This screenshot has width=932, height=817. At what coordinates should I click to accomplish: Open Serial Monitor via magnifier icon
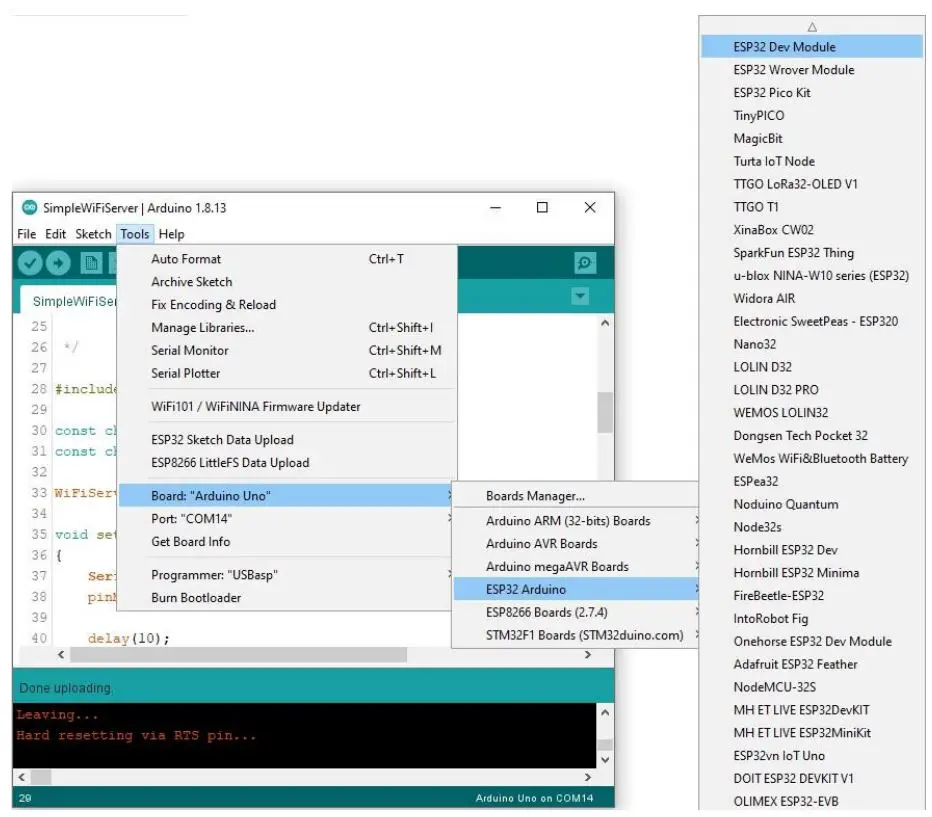(585, 263)
